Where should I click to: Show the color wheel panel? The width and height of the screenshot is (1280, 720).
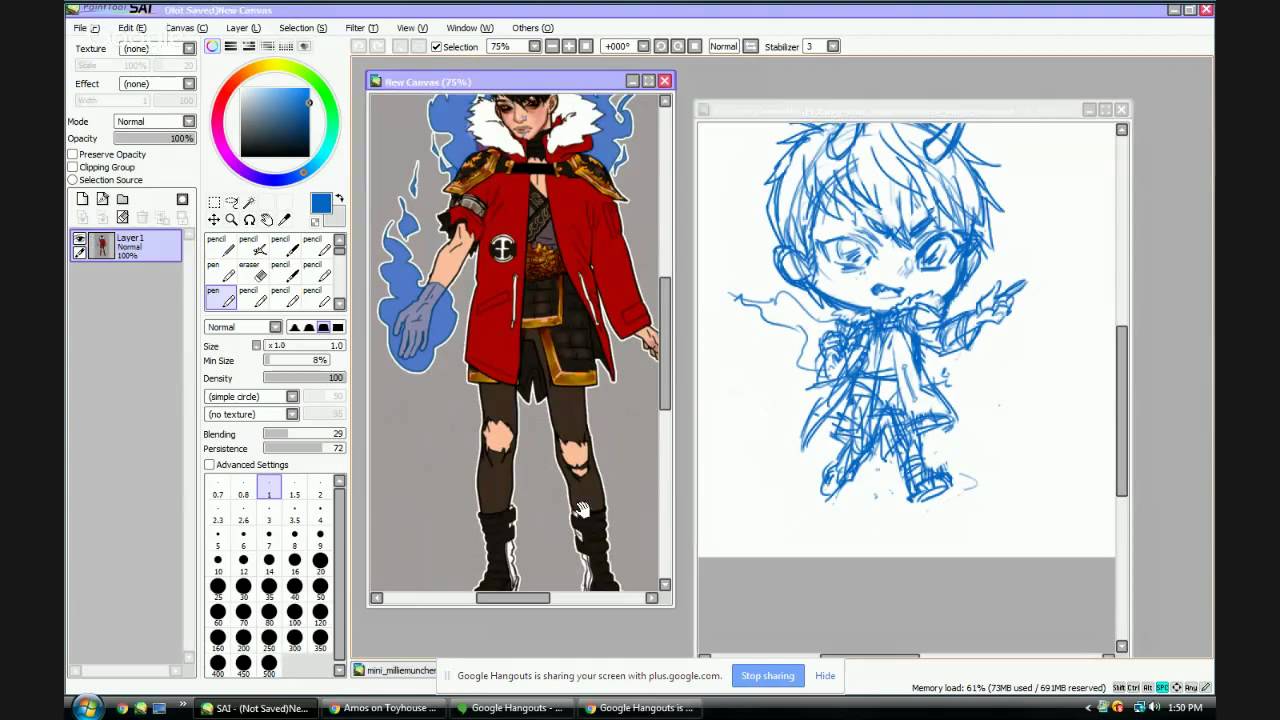pyautogui.click(x=213, y=46)
